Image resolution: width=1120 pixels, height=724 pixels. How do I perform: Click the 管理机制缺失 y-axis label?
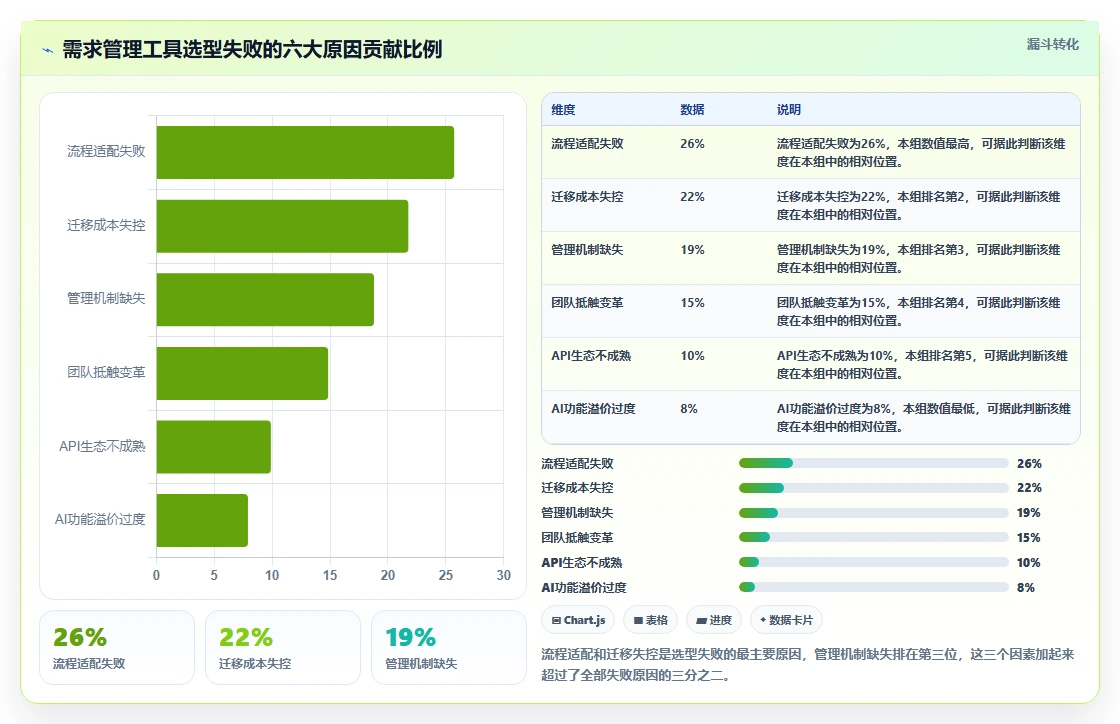[106, 298]
